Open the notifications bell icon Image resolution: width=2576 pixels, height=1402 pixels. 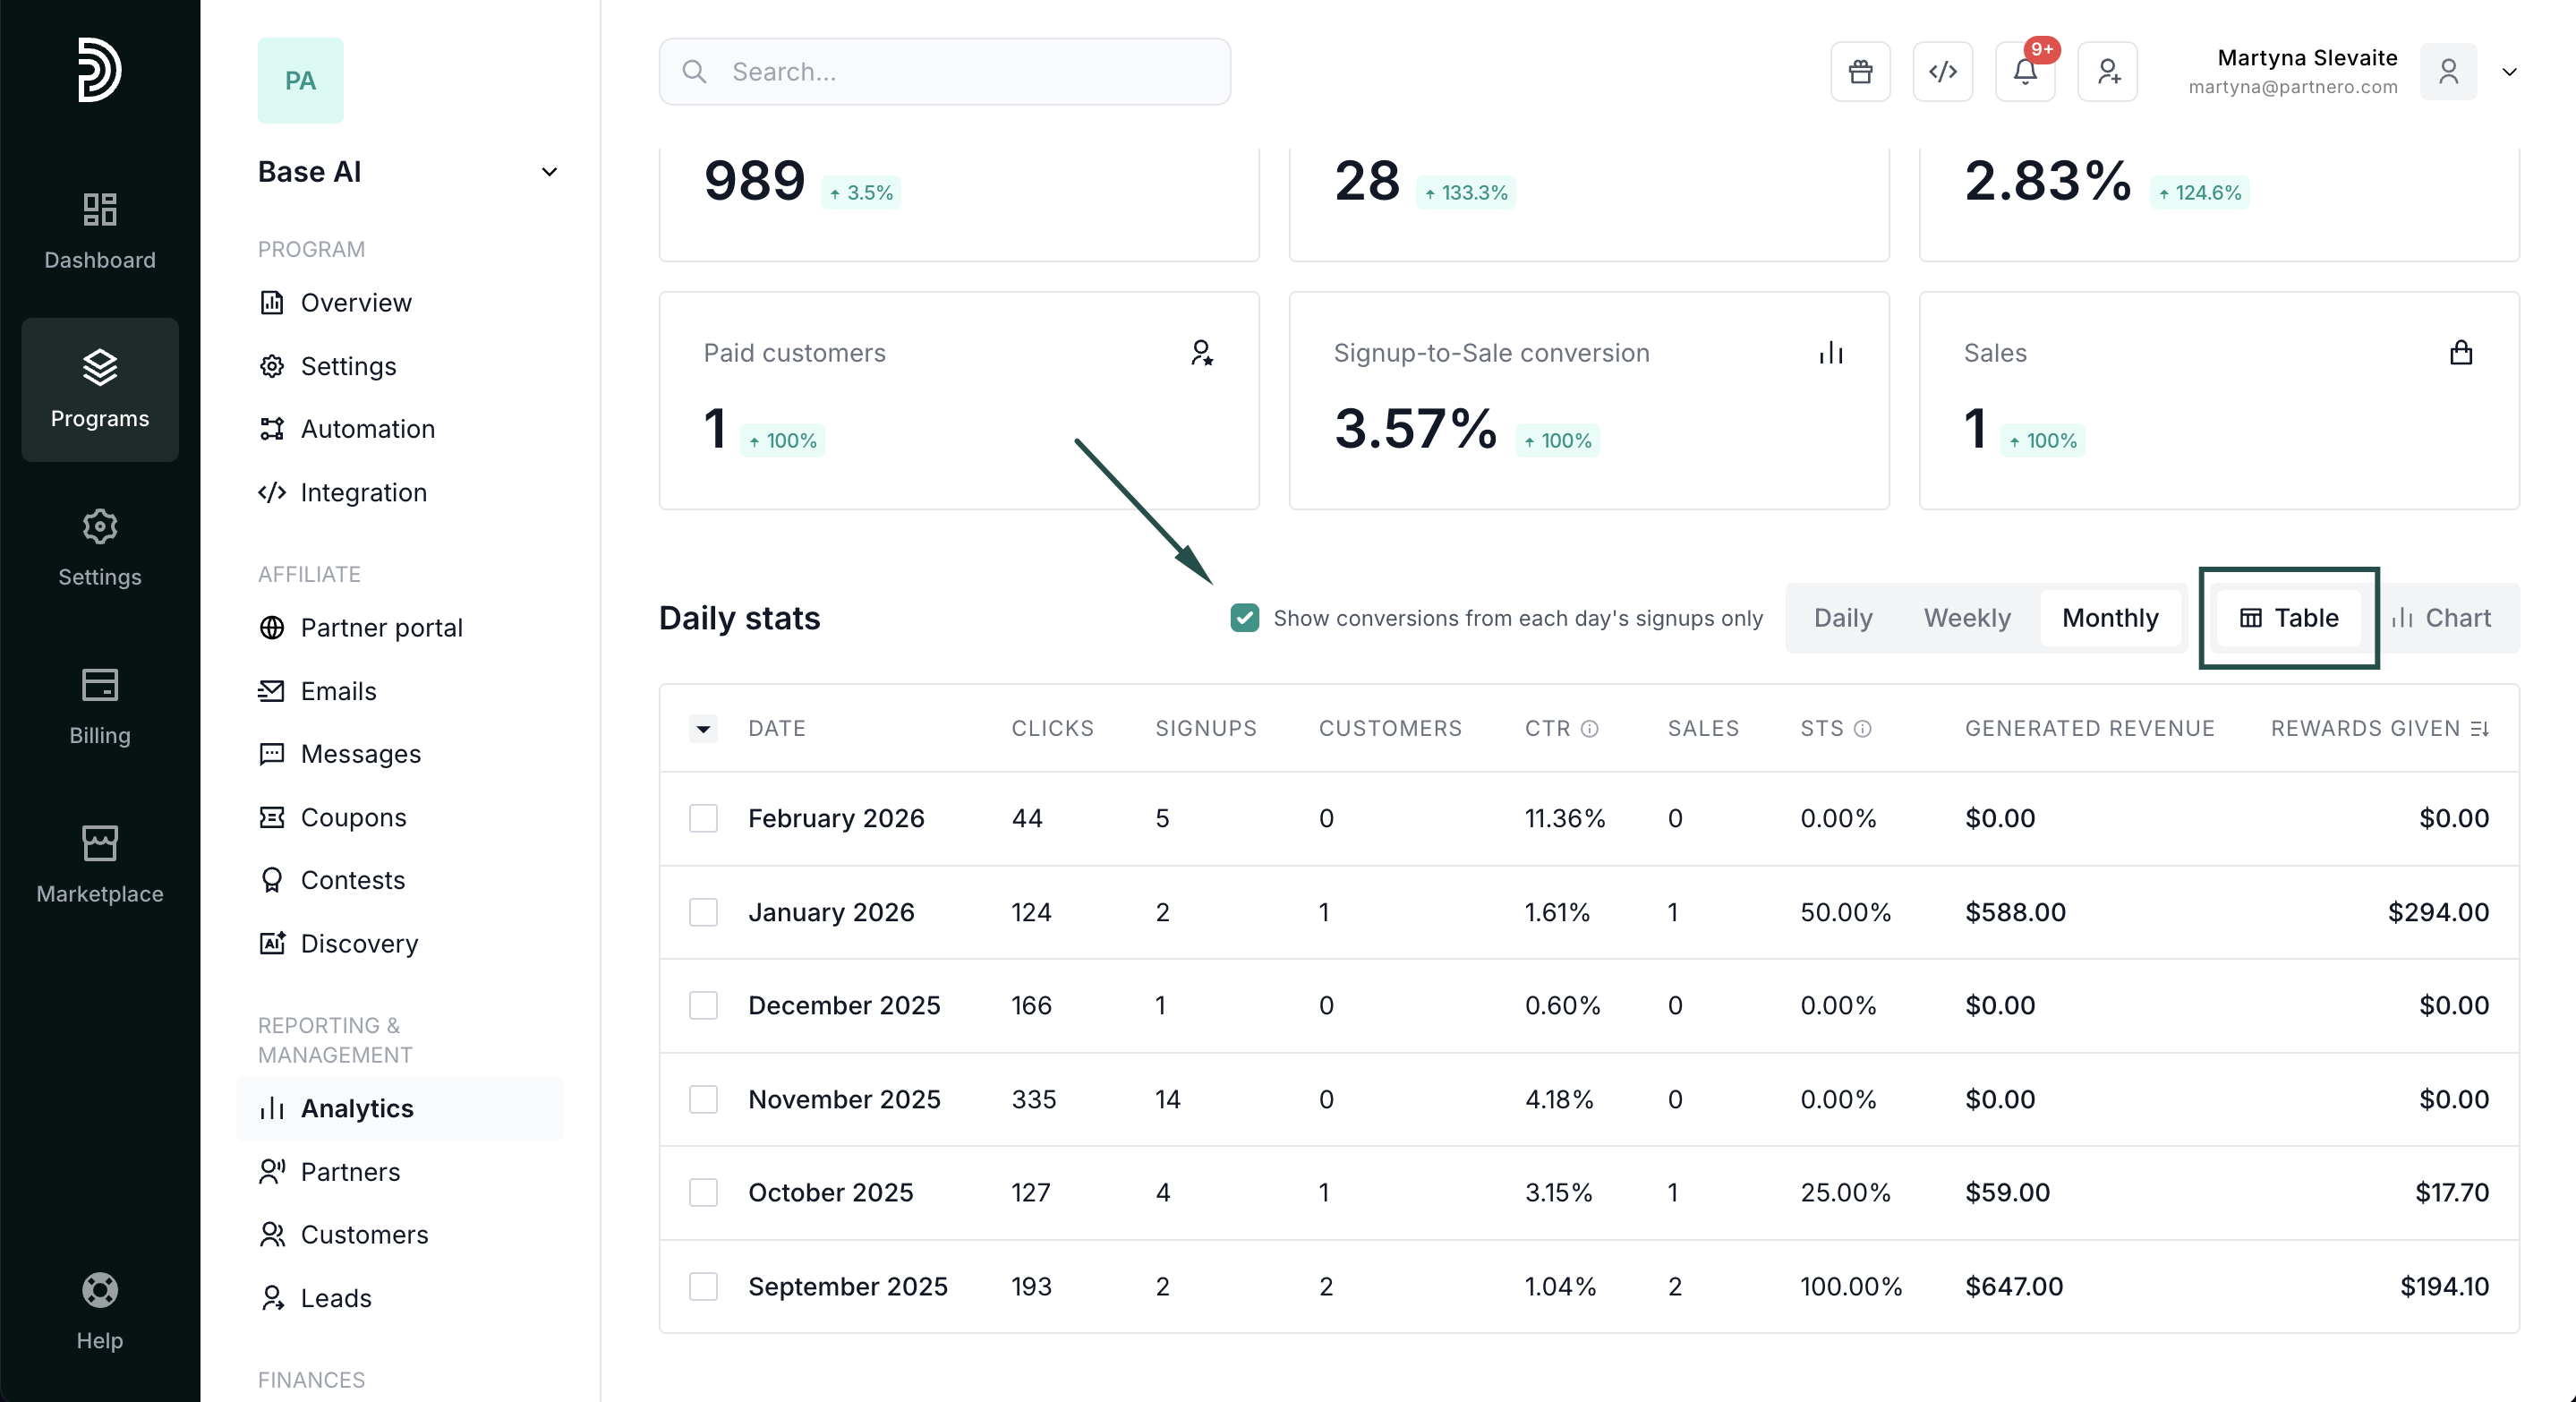point(2024,72)
